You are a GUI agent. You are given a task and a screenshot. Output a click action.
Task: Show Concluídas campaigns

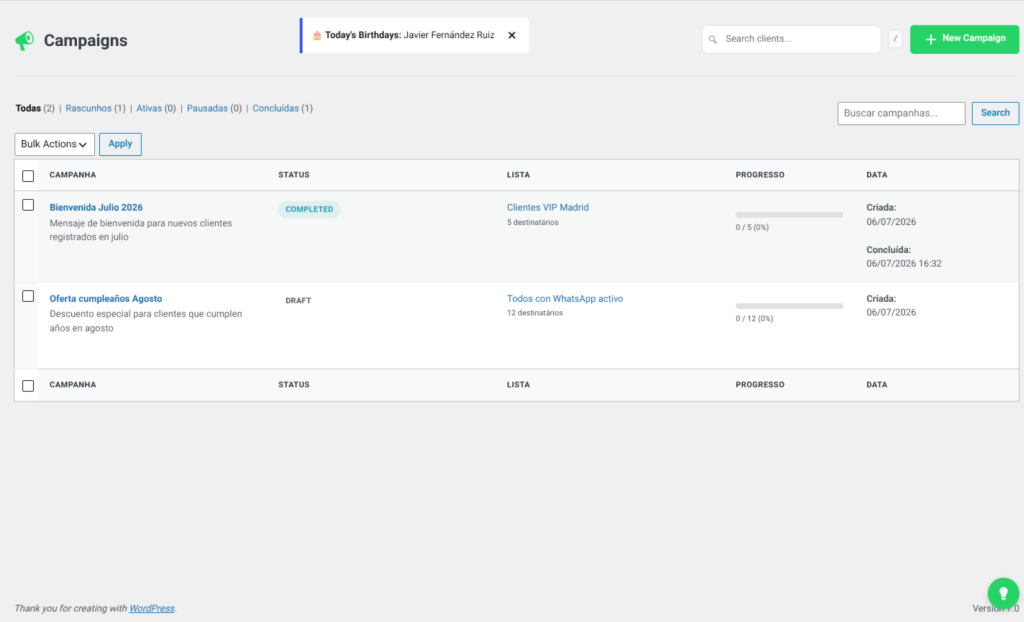point(276,108)
